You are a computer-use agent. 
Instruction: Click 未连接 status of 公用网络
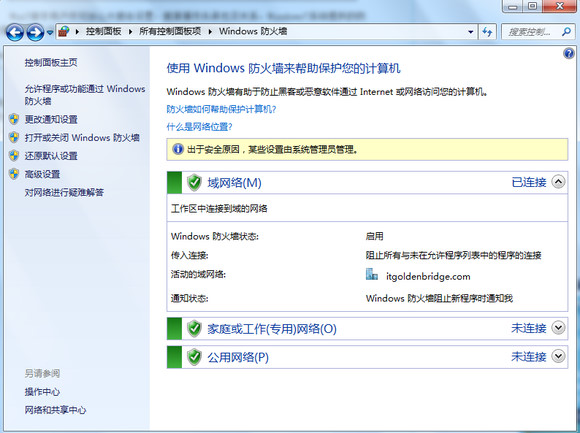529,356
